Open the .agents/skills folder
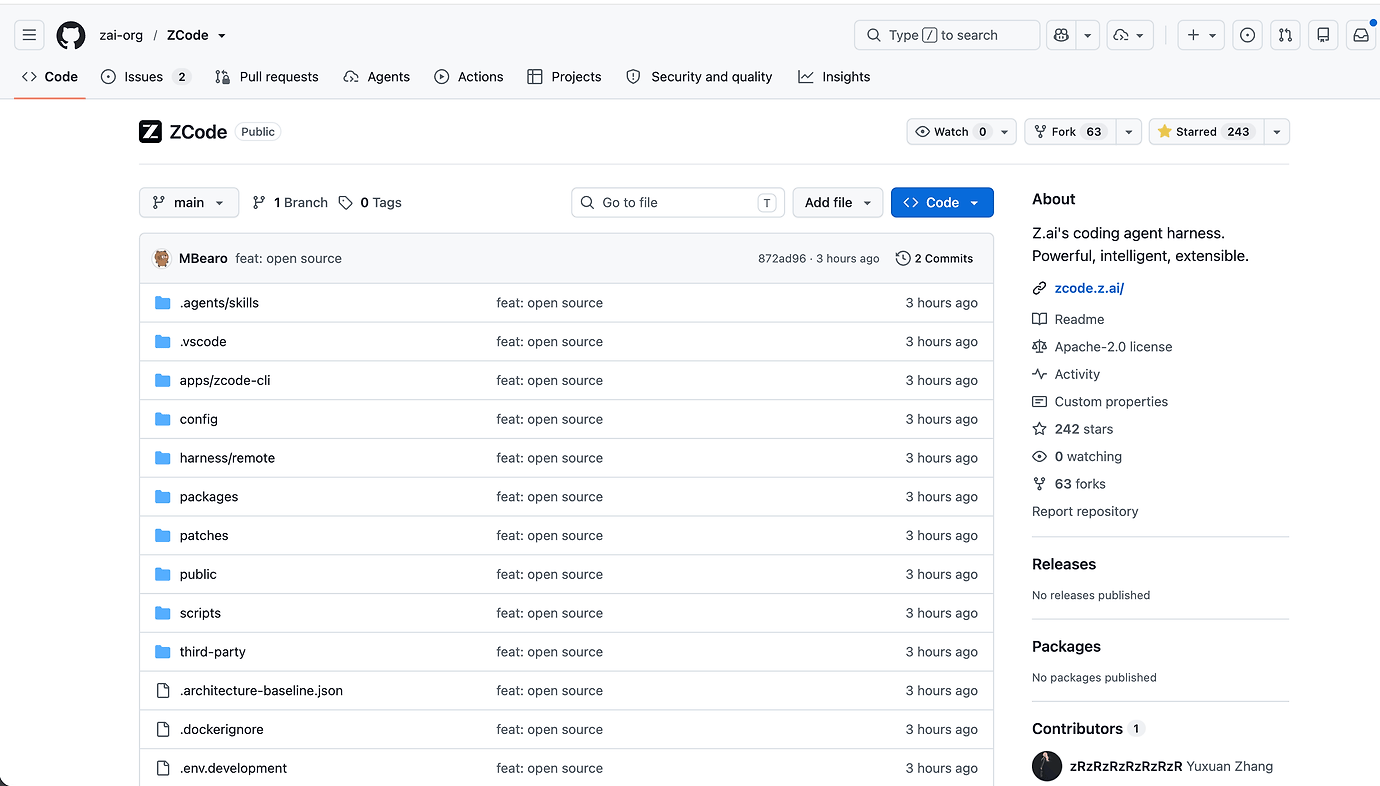Screen dimensions: 1380x786 pos(219,303)
